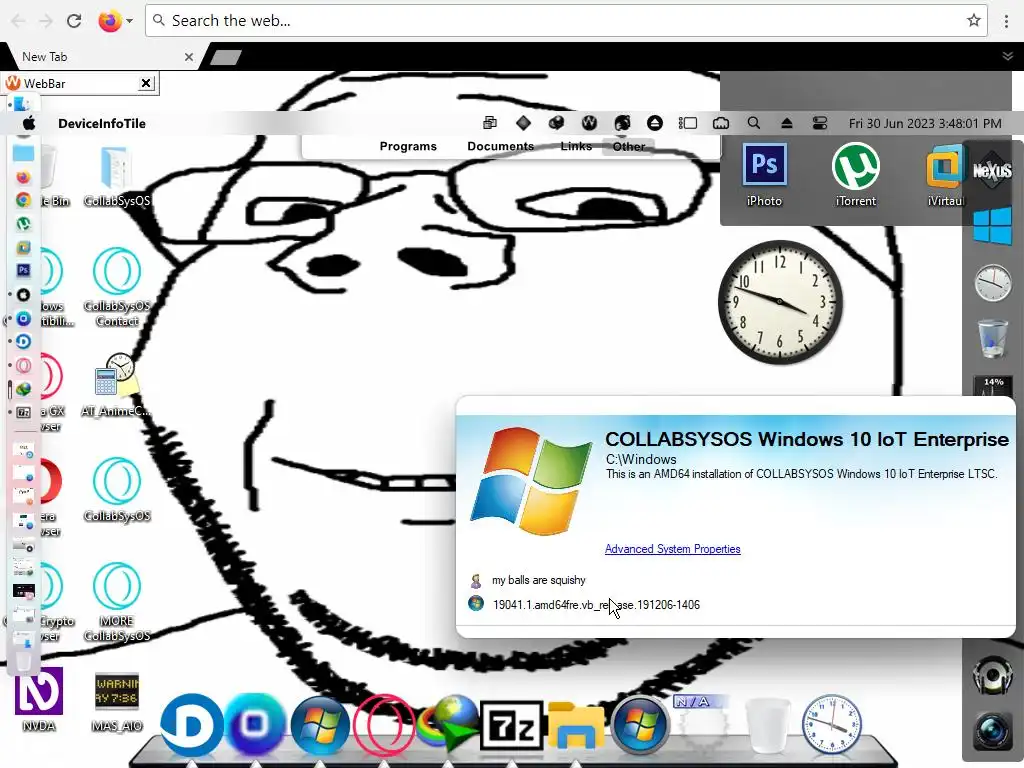Bookmark the page with the star icon
1024x768 pixels.
coord(974,20)
